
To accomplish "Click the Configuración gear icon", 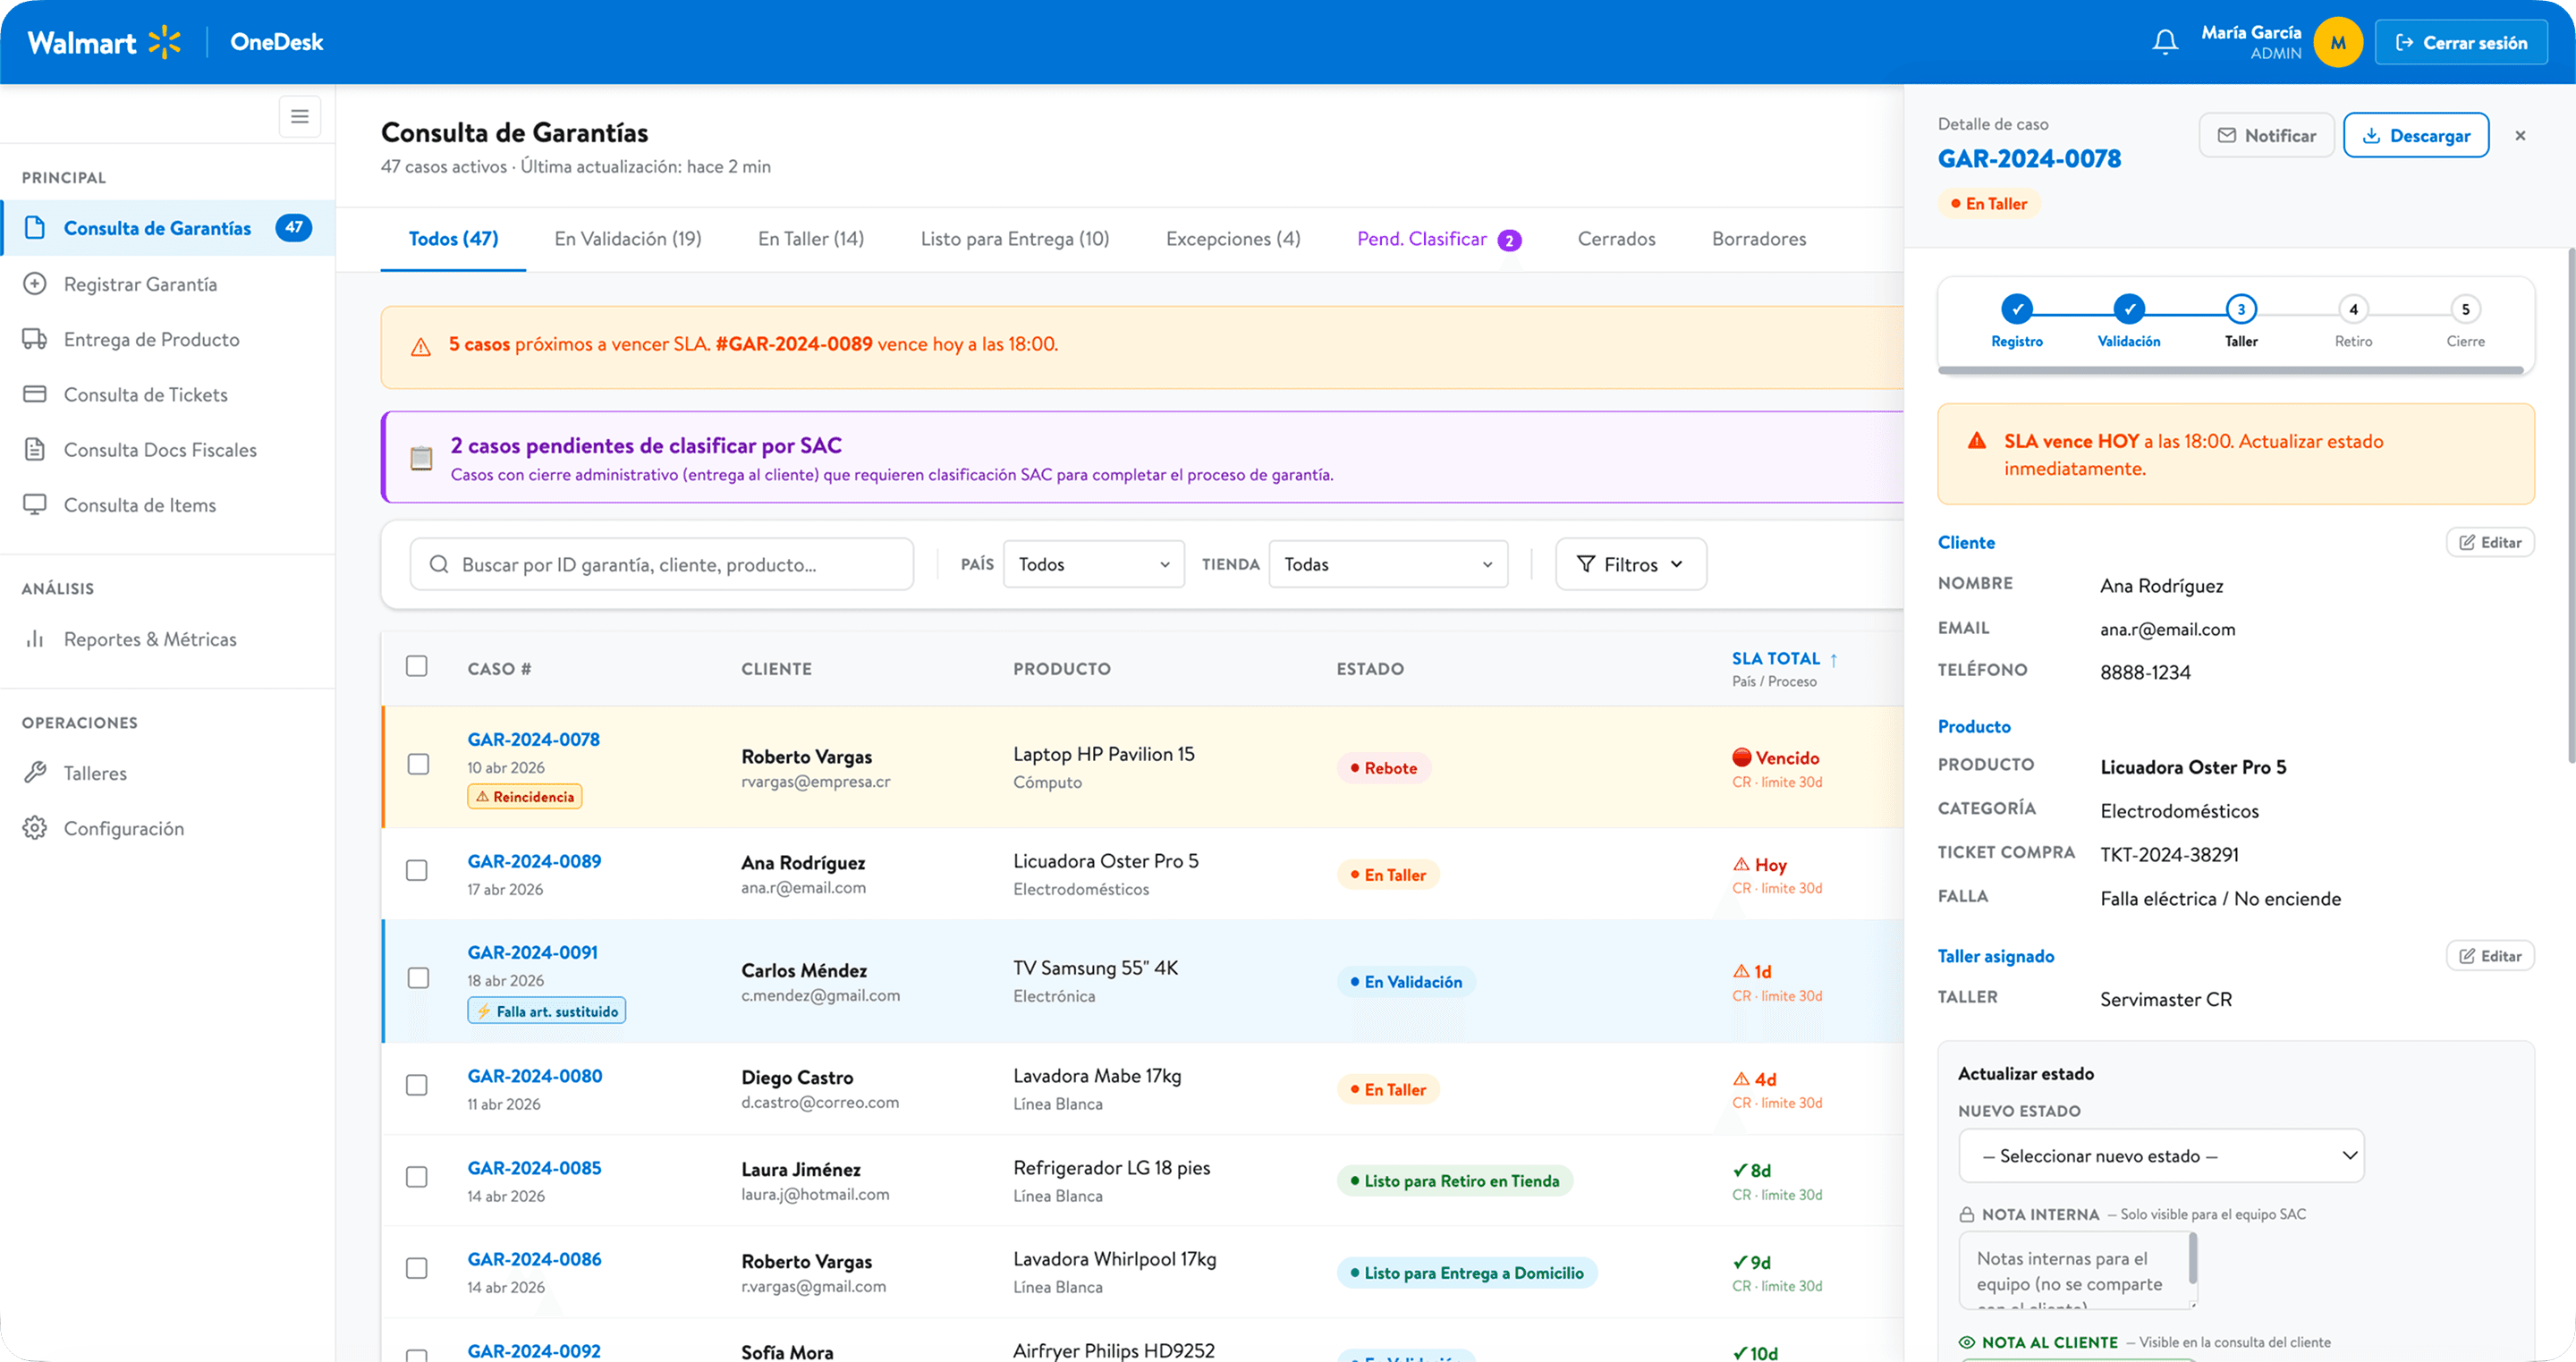I will (x=35, y=827).
